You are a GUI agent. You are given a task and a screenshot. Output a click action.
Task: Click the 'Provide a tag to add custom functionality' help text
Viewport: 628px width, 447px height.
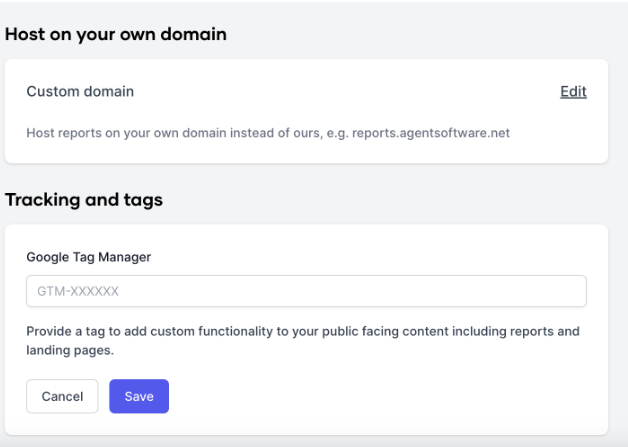303,340
